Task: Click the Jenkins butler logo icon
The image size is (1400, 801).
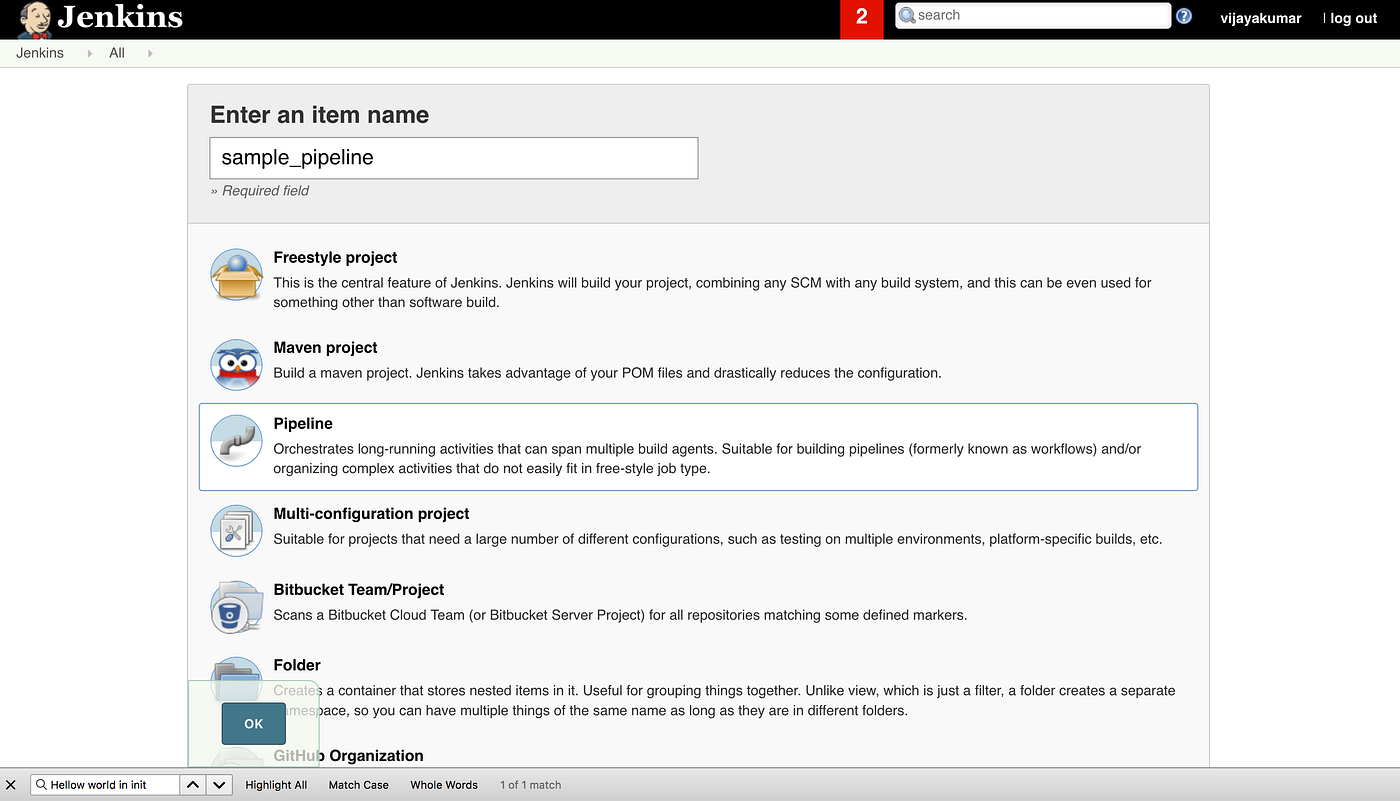Action: pyautogui.click(x=36, y=19)
